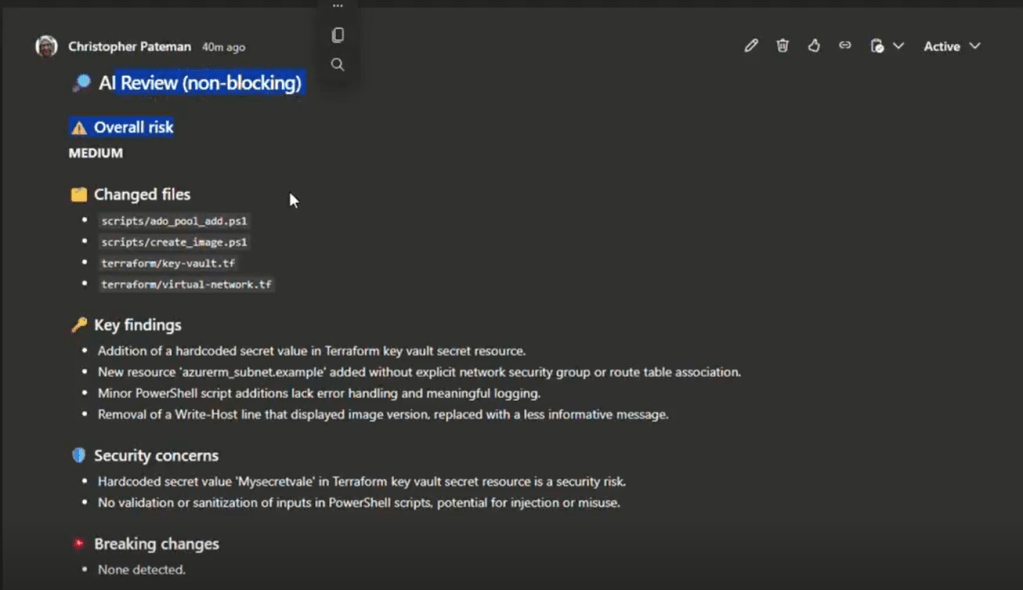Click the AI Review (non-blocking) heading

point(200,83)
